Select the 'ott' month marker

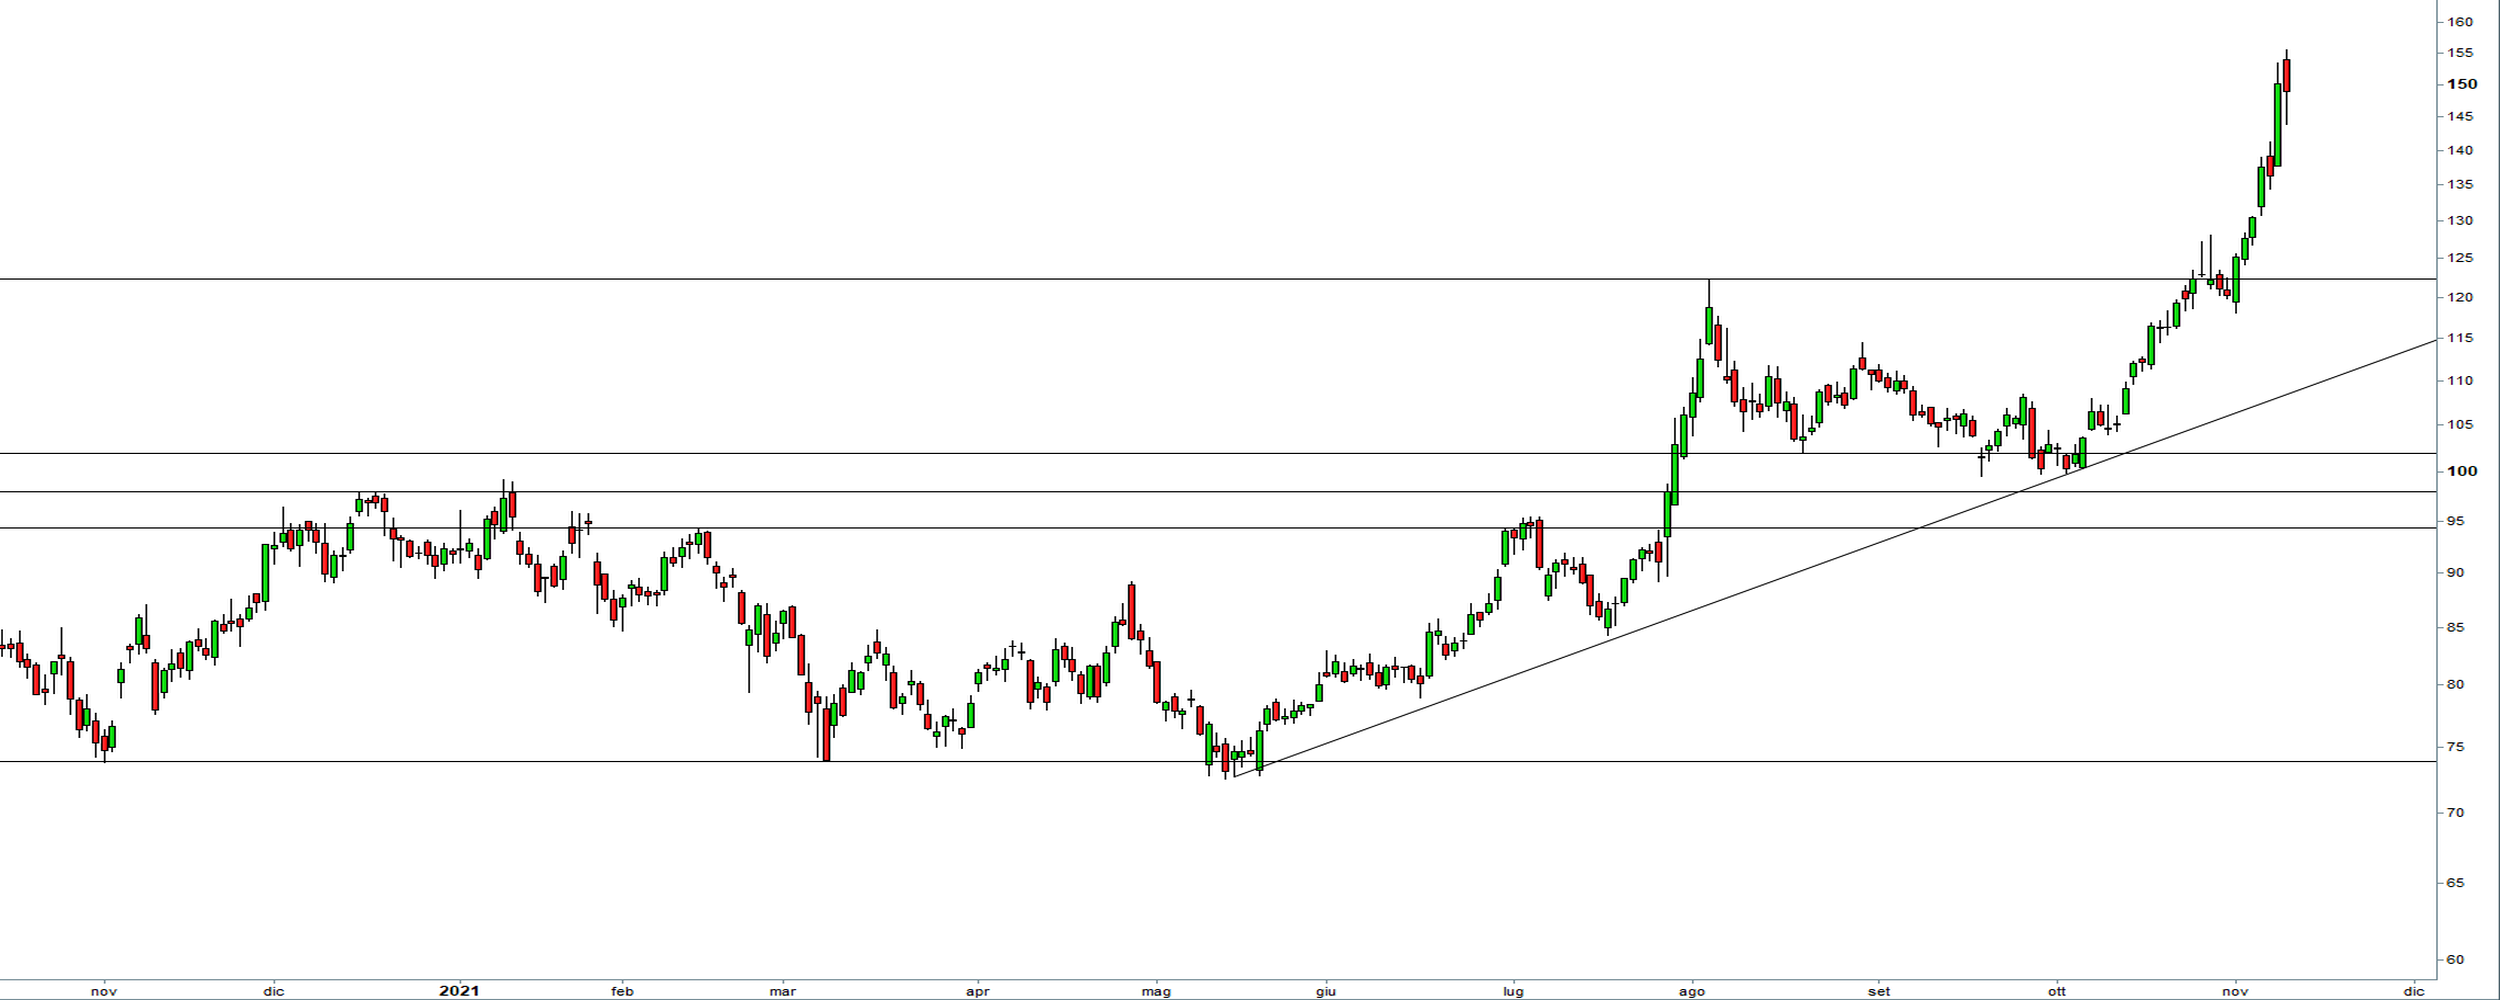2057,991
